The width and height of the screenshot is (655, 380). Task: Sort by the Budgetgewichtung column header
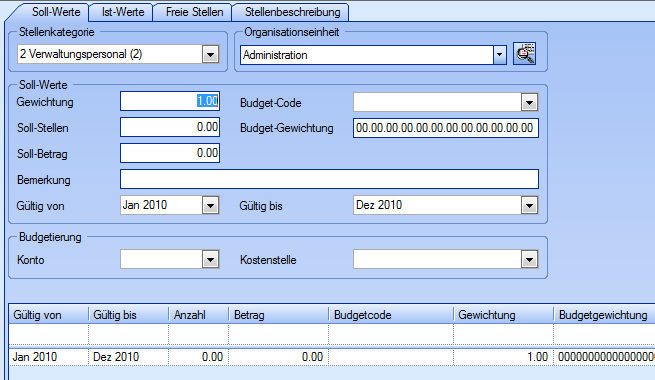click(x=604, y=314)
